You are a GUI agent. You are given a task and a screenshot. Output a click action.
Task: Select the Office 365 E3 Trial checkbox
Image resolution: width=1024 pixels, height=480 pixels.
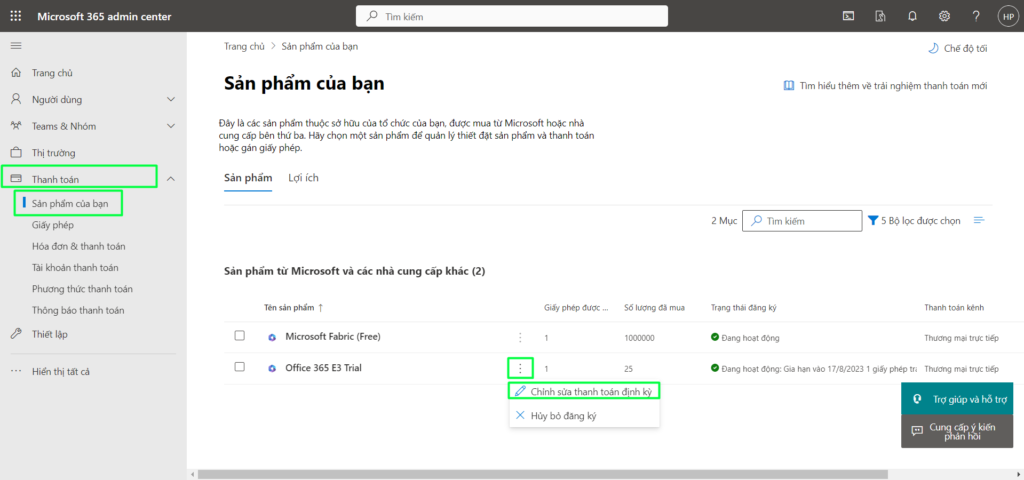pyautogui.click(x=240, y=367)
